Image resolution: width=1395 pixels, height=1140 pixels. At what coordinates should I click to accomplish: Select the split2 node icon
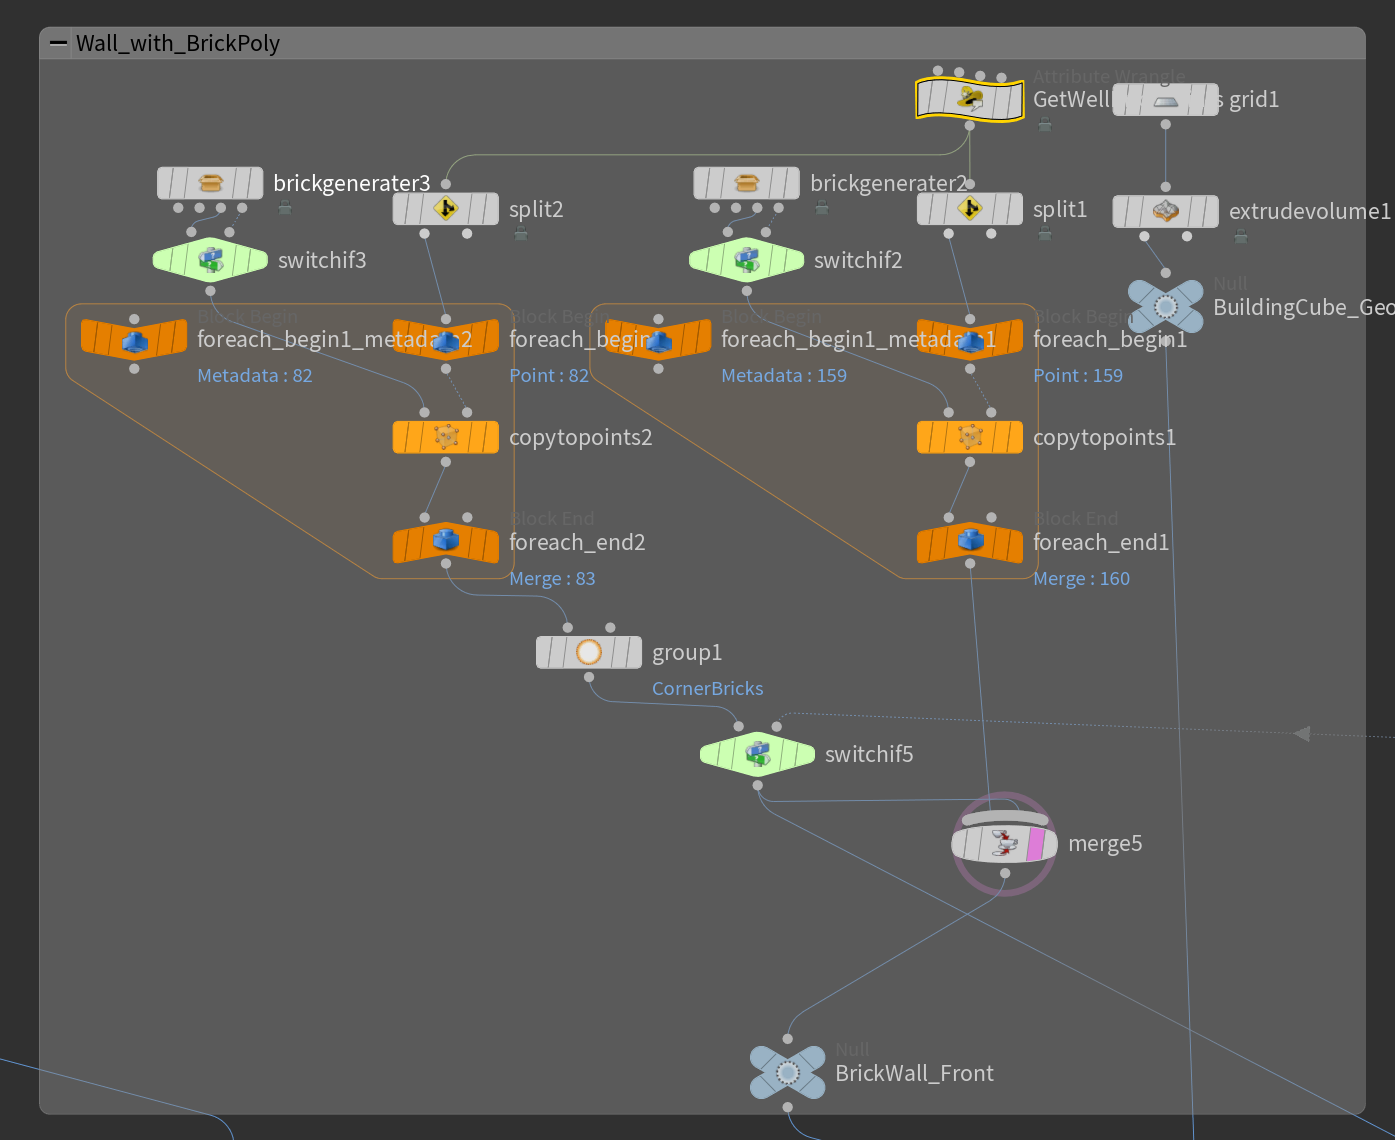point(446,209)
